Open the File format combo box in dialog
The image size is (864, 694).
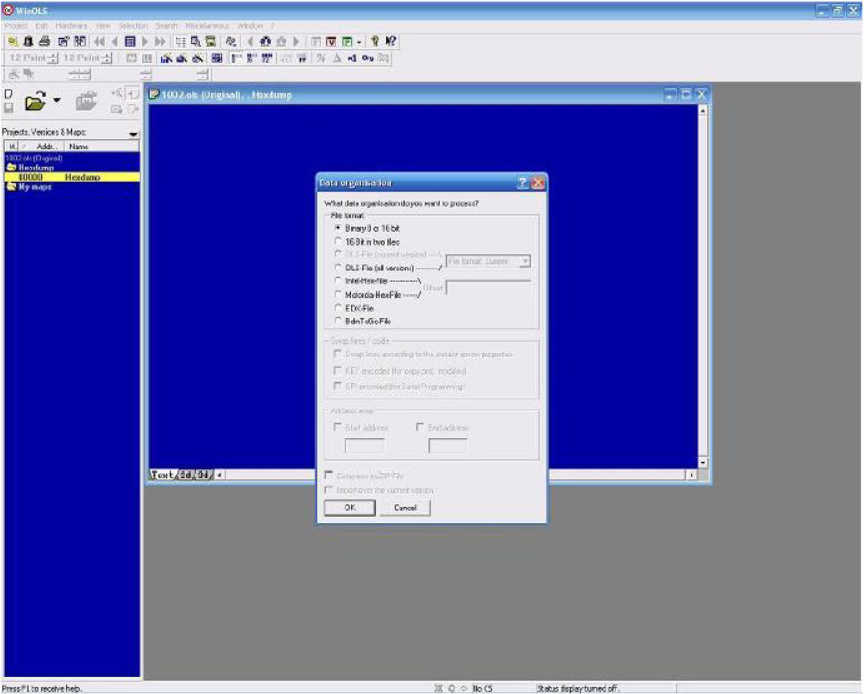pos(488,261)
